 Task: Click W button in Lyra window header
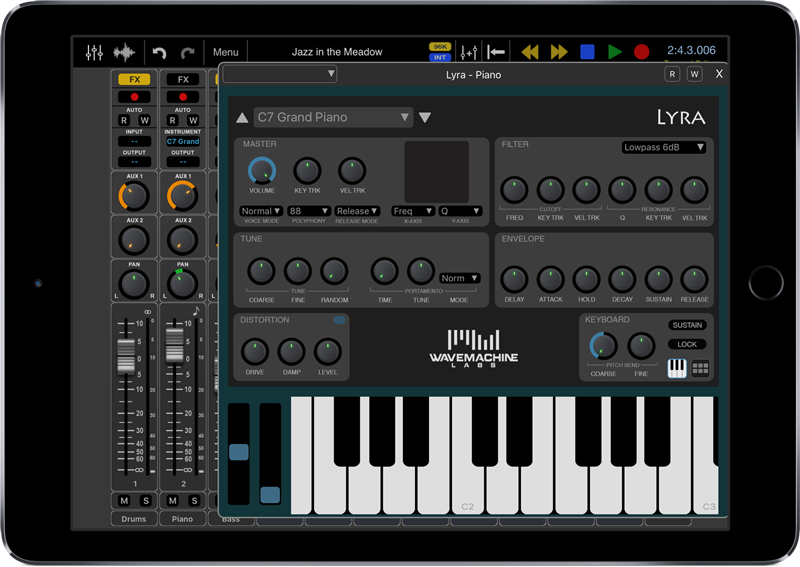click(694, 75)
